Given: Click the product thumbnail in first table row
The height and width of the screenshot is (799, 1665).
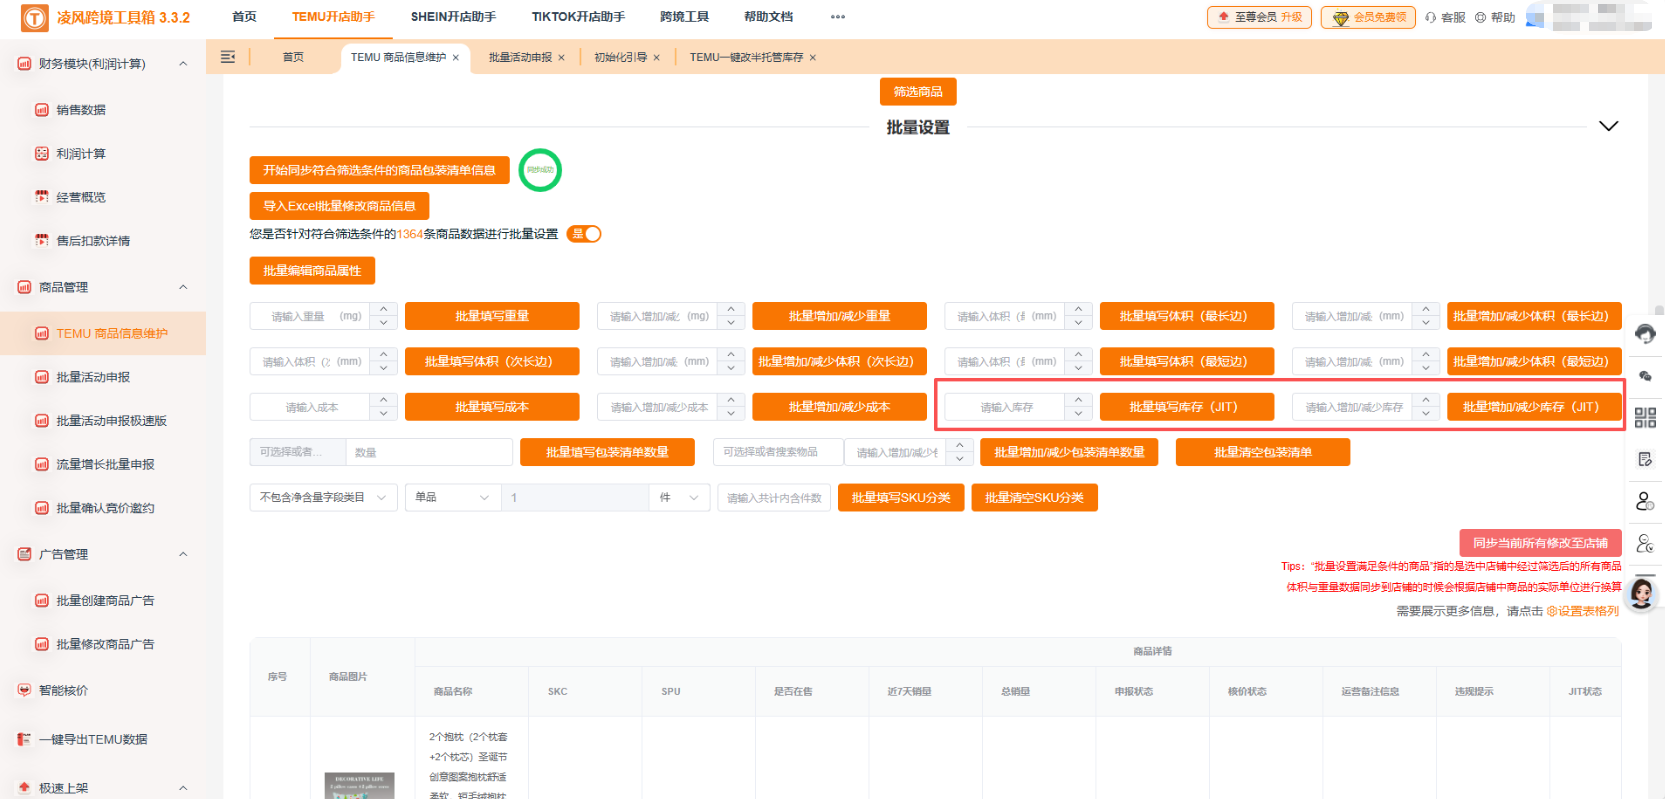Looking at the screenshot, I should (x=359, y=785).
